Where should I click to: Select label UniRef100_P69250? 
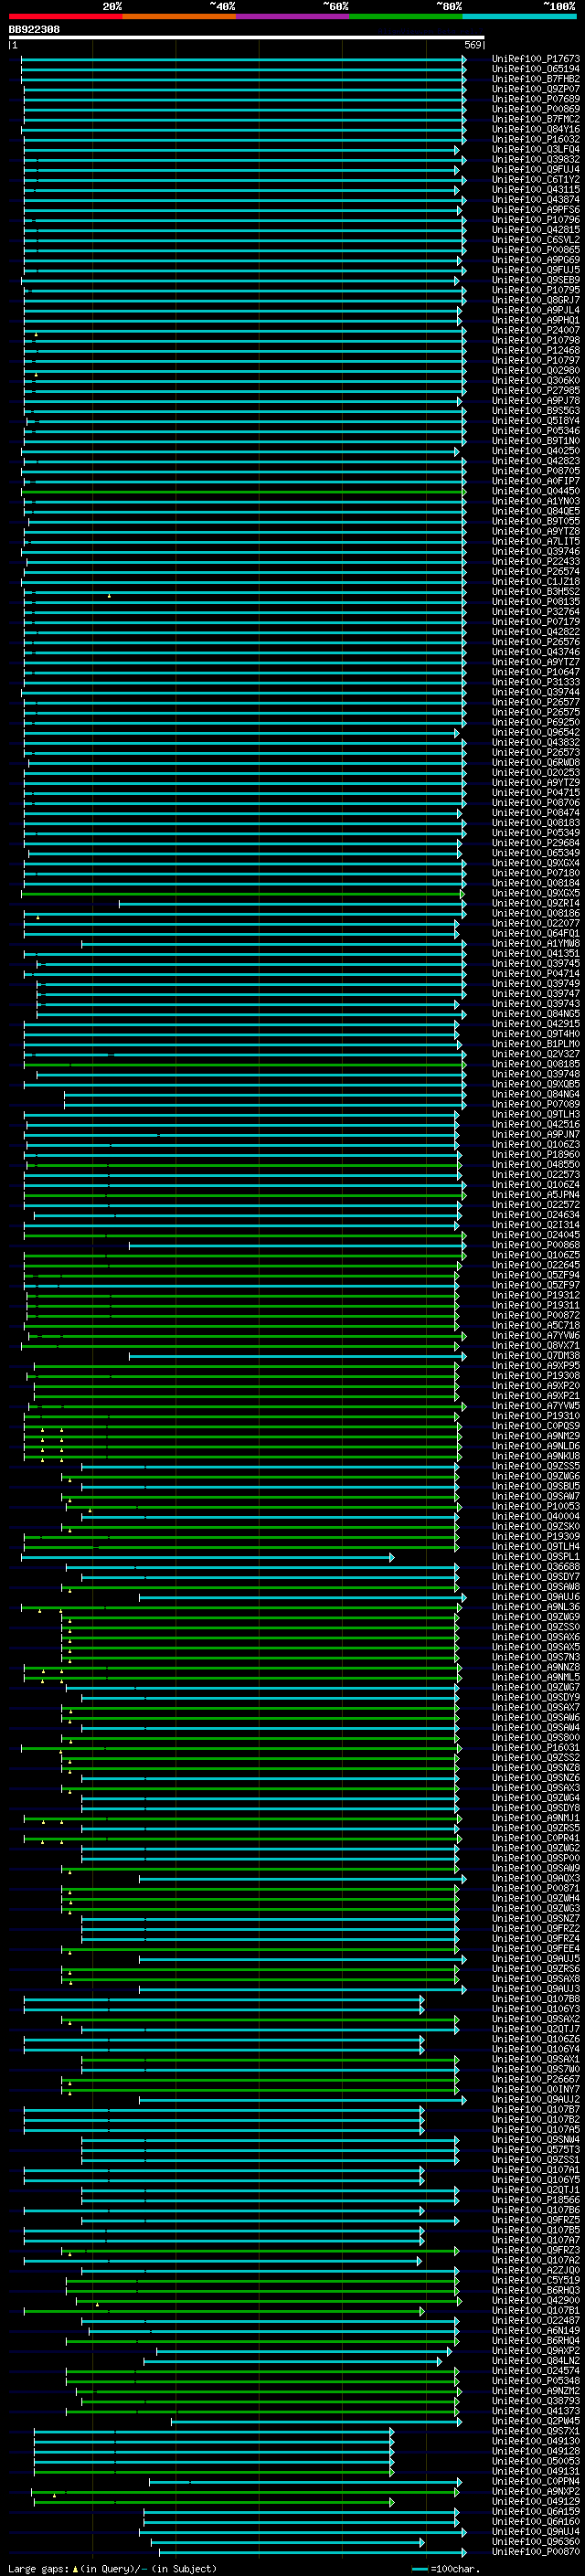(x=536, y=722)
